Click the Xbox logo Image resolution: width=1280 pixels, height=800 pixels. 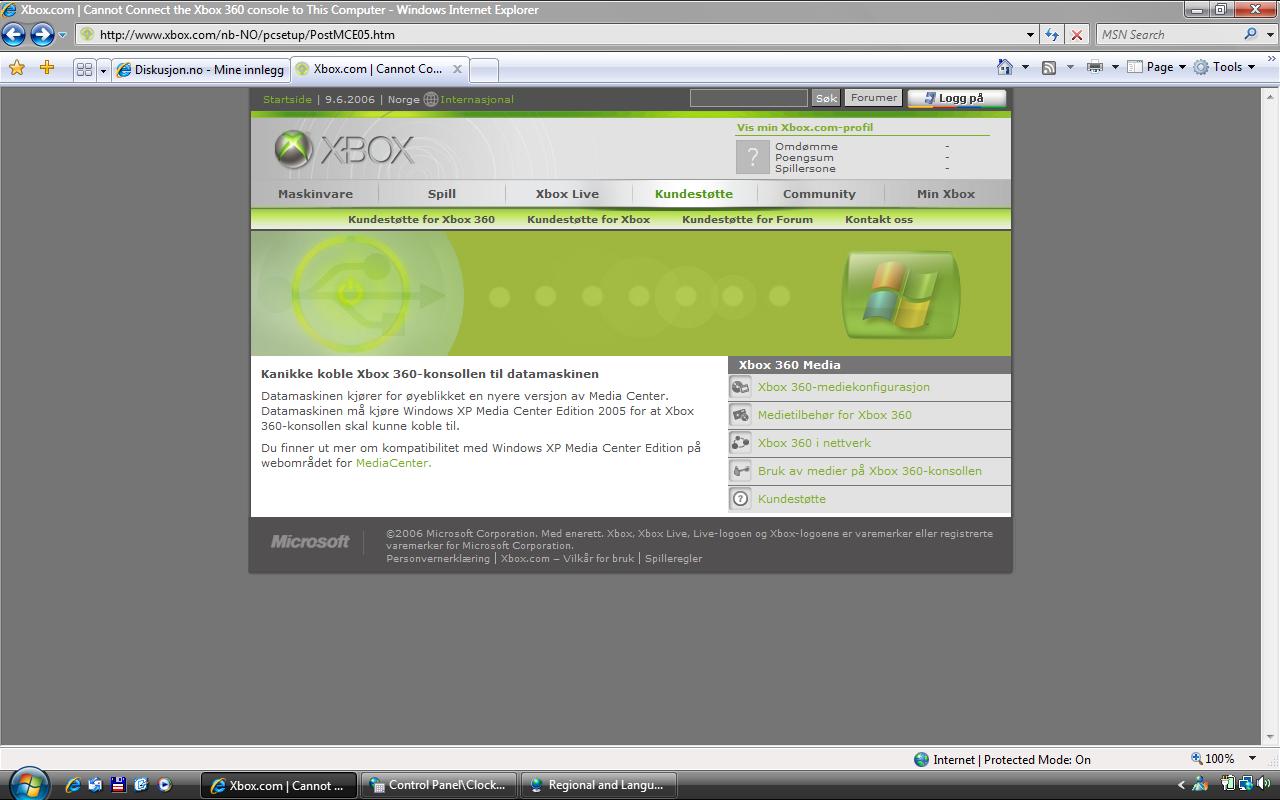pos(344,150)
